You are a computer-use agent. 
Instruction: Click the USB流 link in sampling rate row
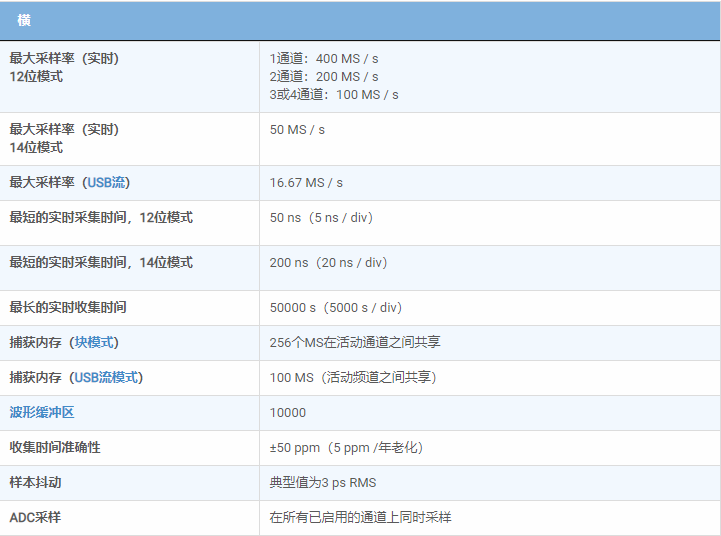point(107,182)
